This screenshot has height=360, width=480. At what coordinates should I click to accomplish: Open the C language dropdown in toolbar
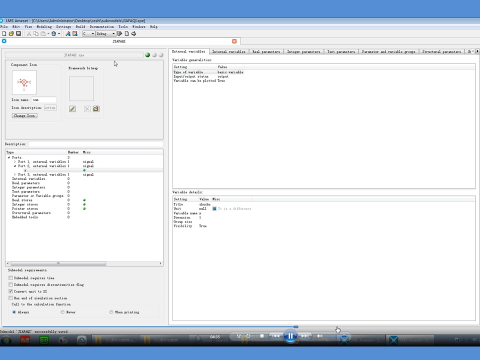point(88,34)
